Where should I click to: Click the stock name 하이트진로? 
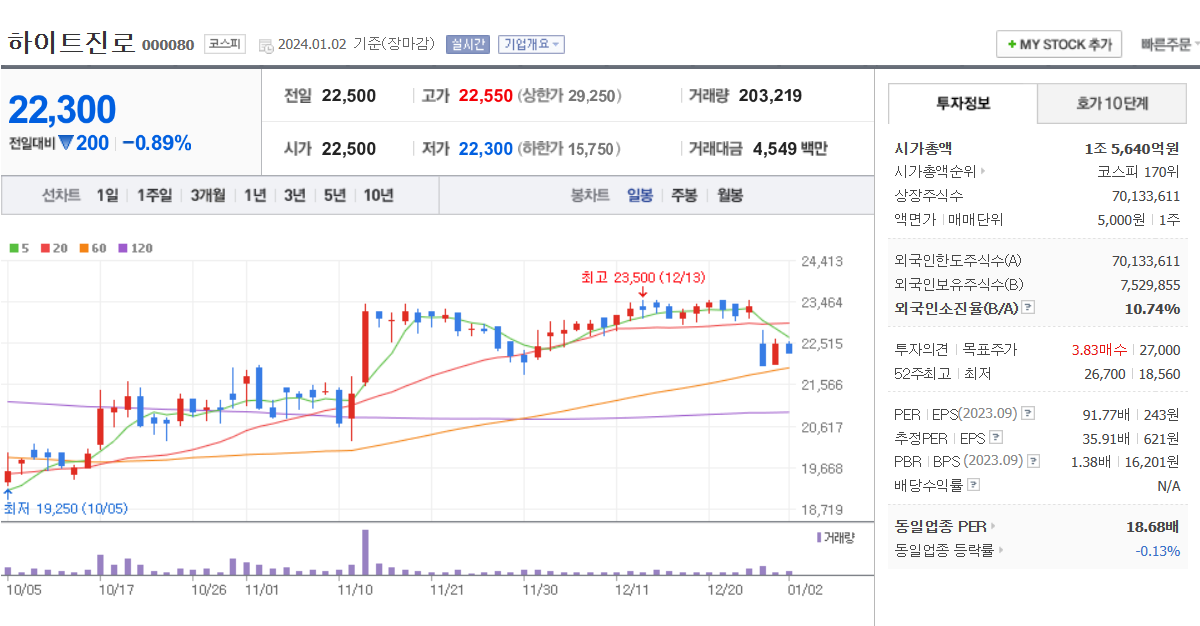pyautogui.click(x=70, y=43)
